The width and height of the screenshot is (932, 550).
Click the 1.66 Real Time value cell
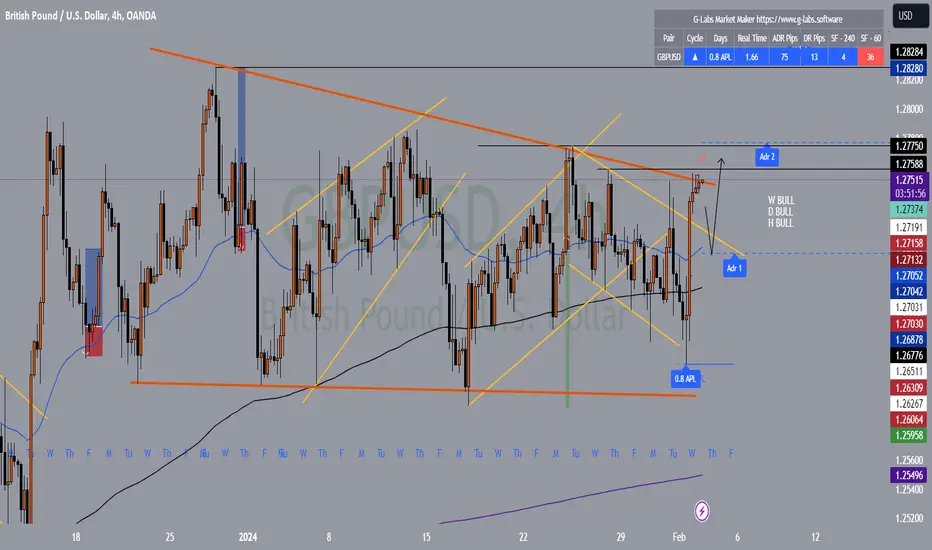coord(752,57)
